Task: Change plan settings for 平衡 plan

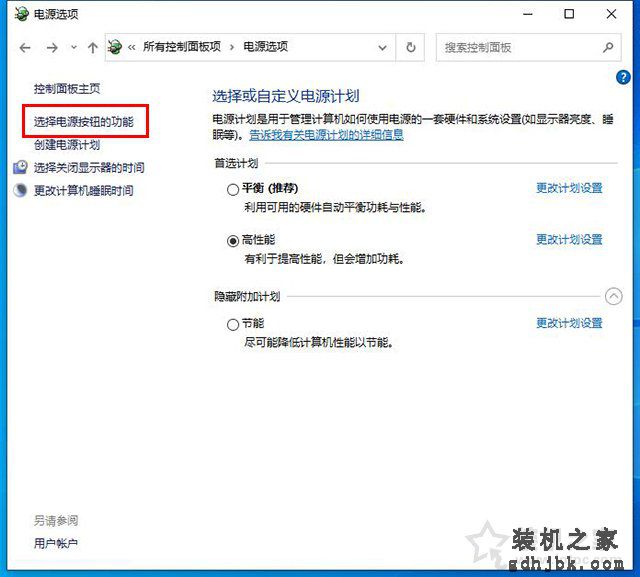Action: point(569,188)
